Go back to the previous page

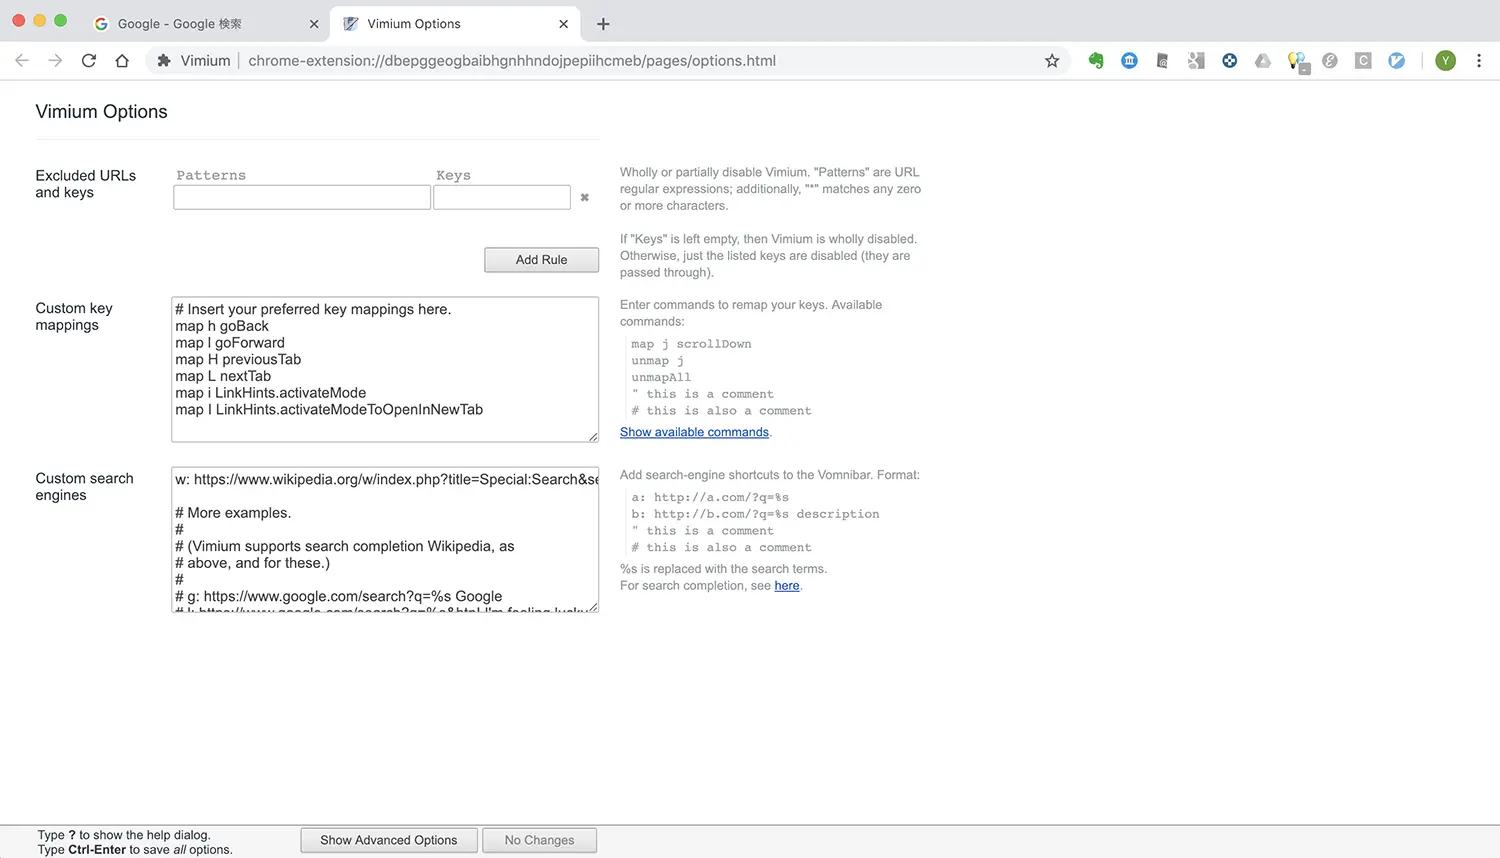tap(22, 61)
